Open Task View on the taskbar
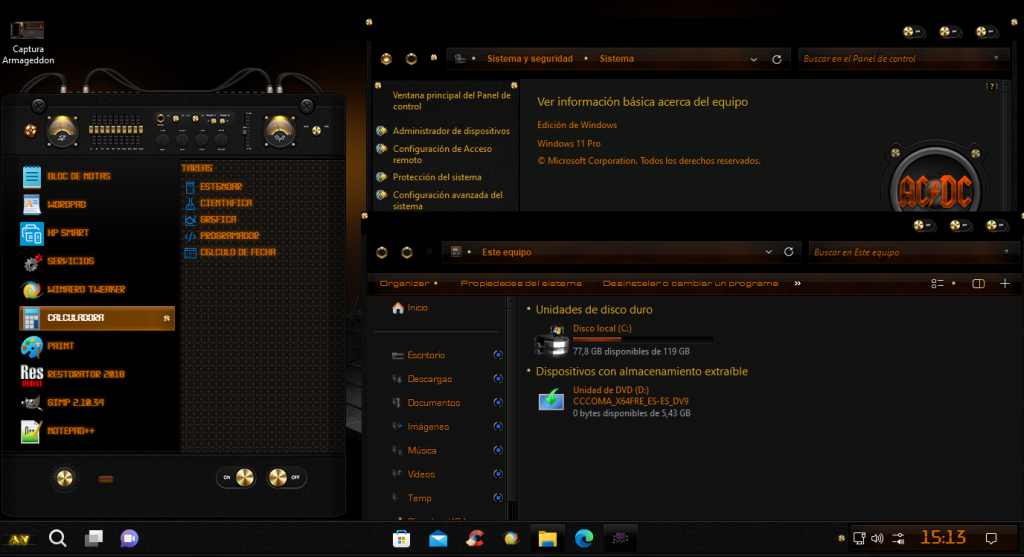 (93, 538)
